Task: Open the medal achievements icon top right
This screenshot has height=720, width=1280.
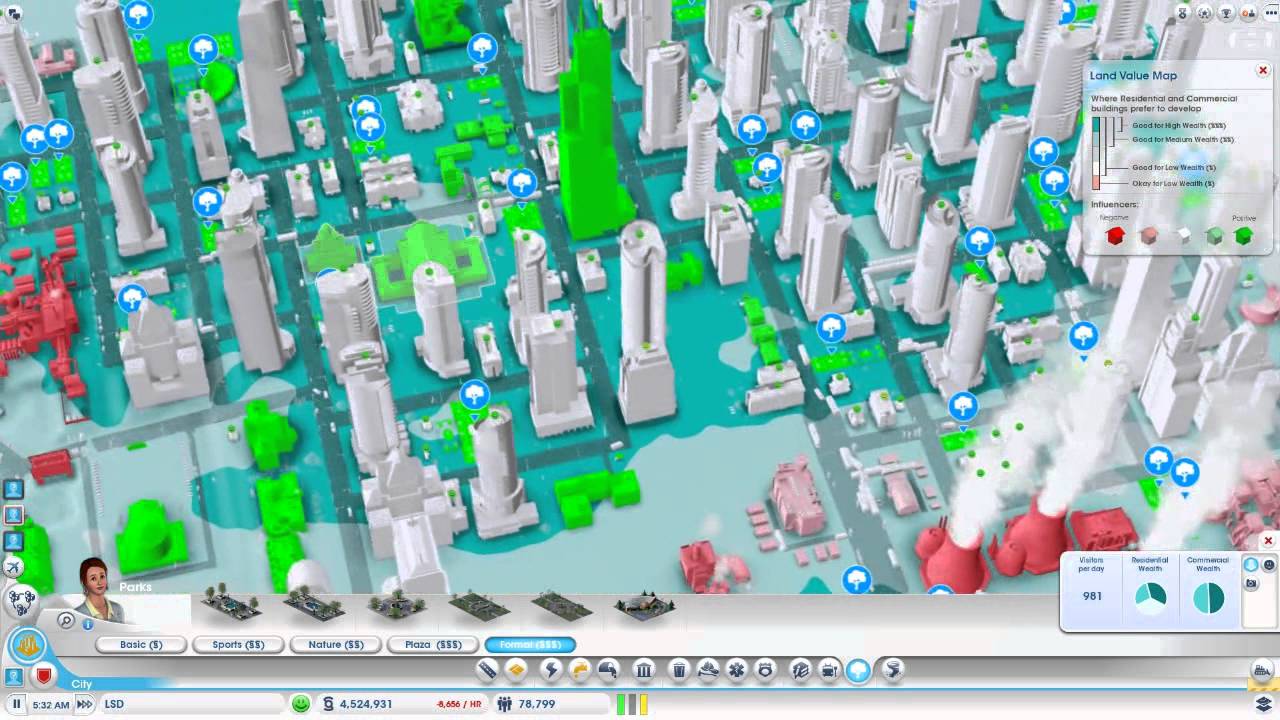Action: click(1183, 13)
